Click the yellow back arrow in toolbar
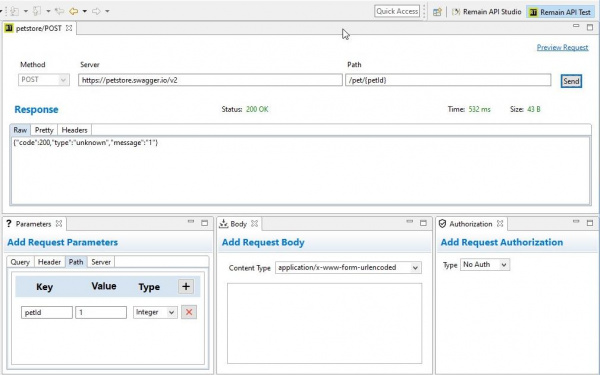This screenshot has width=600, height=375. tap(73, 11)
